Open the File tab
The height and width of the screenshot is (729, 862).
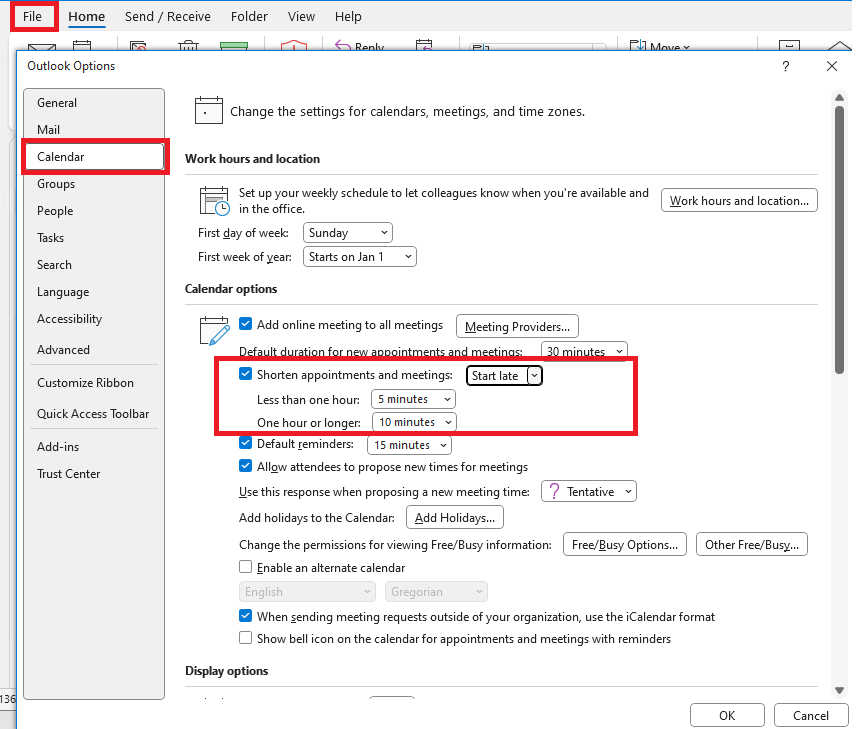tap(32, 16)
